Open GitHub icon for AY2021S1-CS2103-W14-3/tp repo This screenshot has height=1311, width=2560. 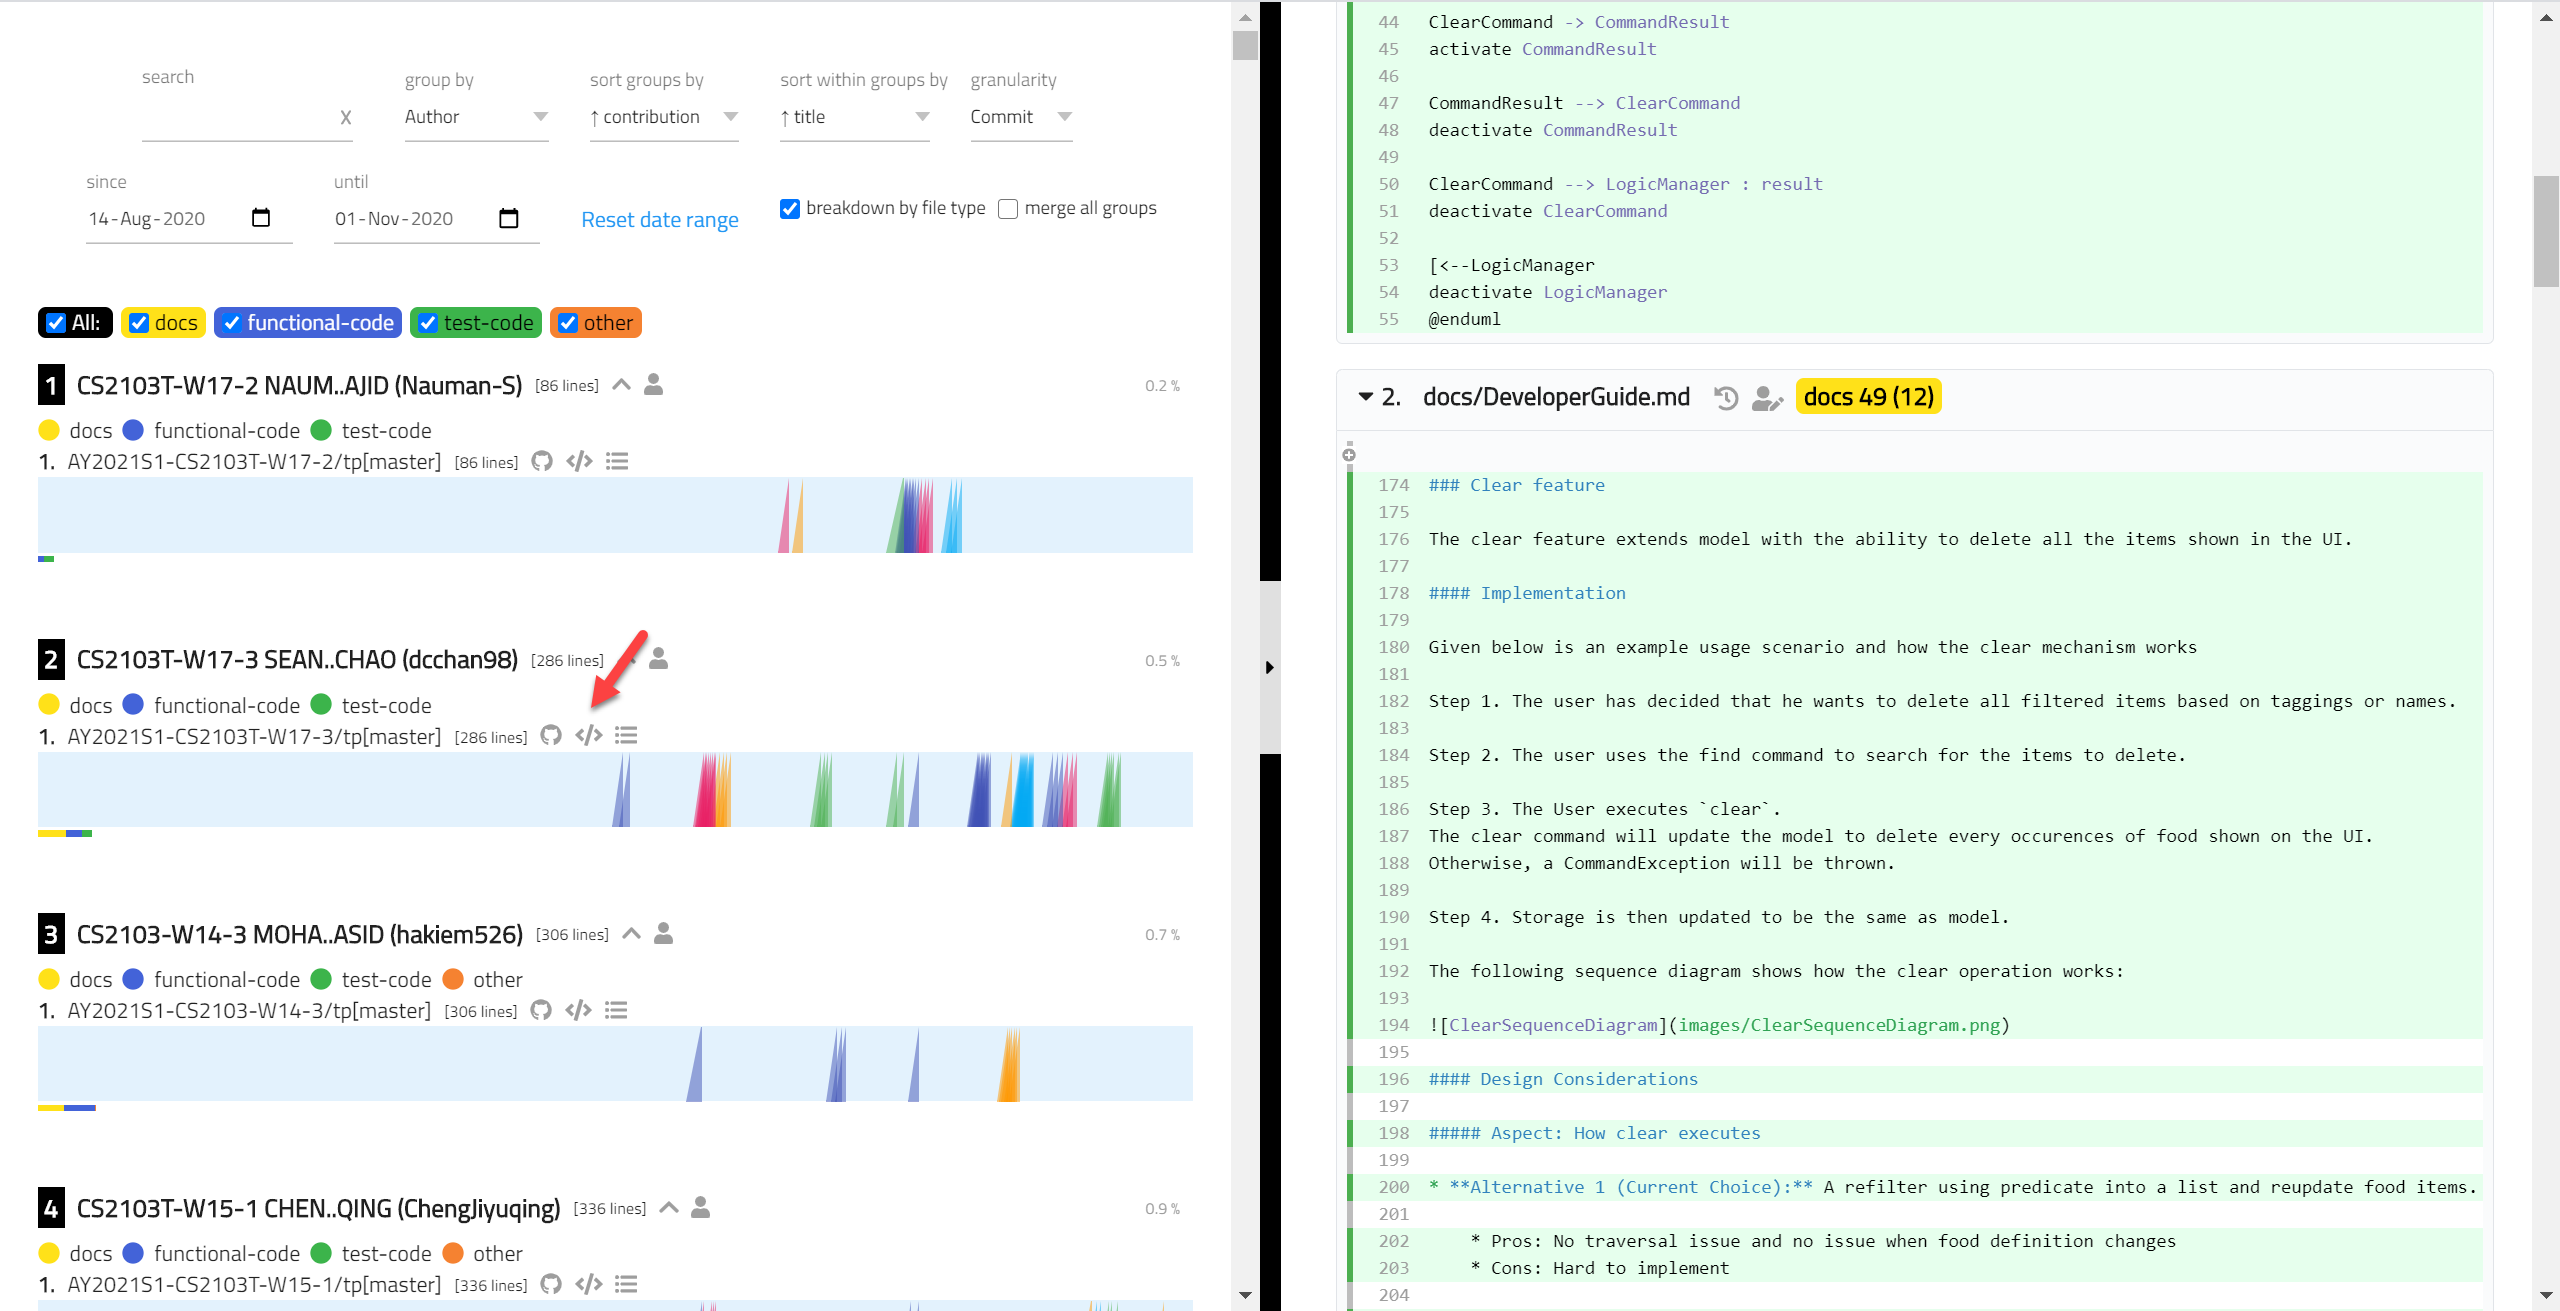pyautogui.click(x=541, y=1010)
